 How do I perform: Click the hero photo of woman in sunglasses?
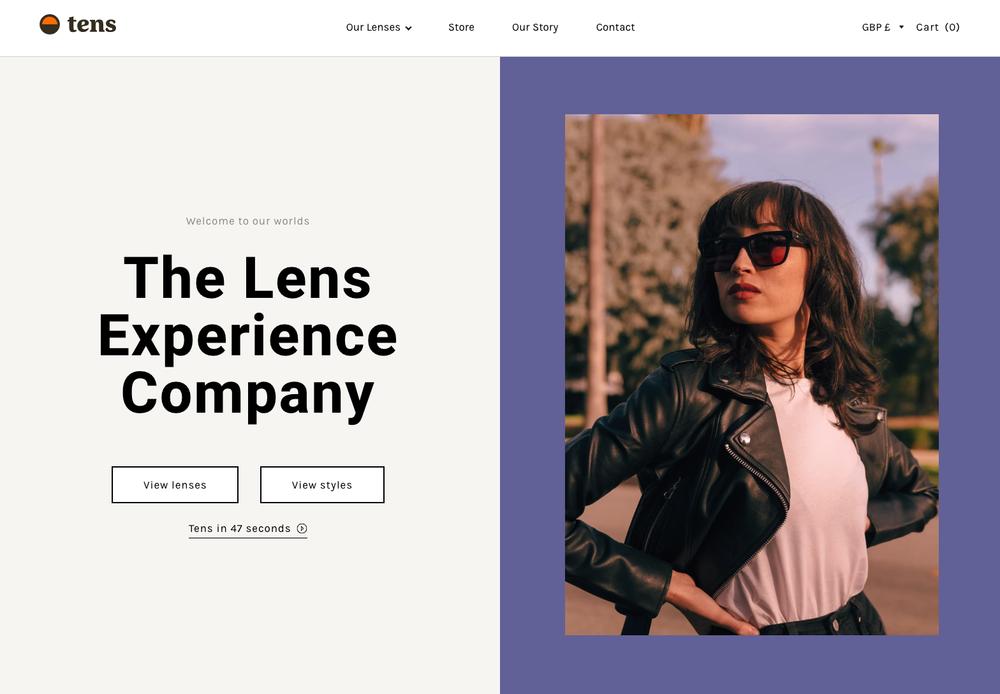pos(752,374)
